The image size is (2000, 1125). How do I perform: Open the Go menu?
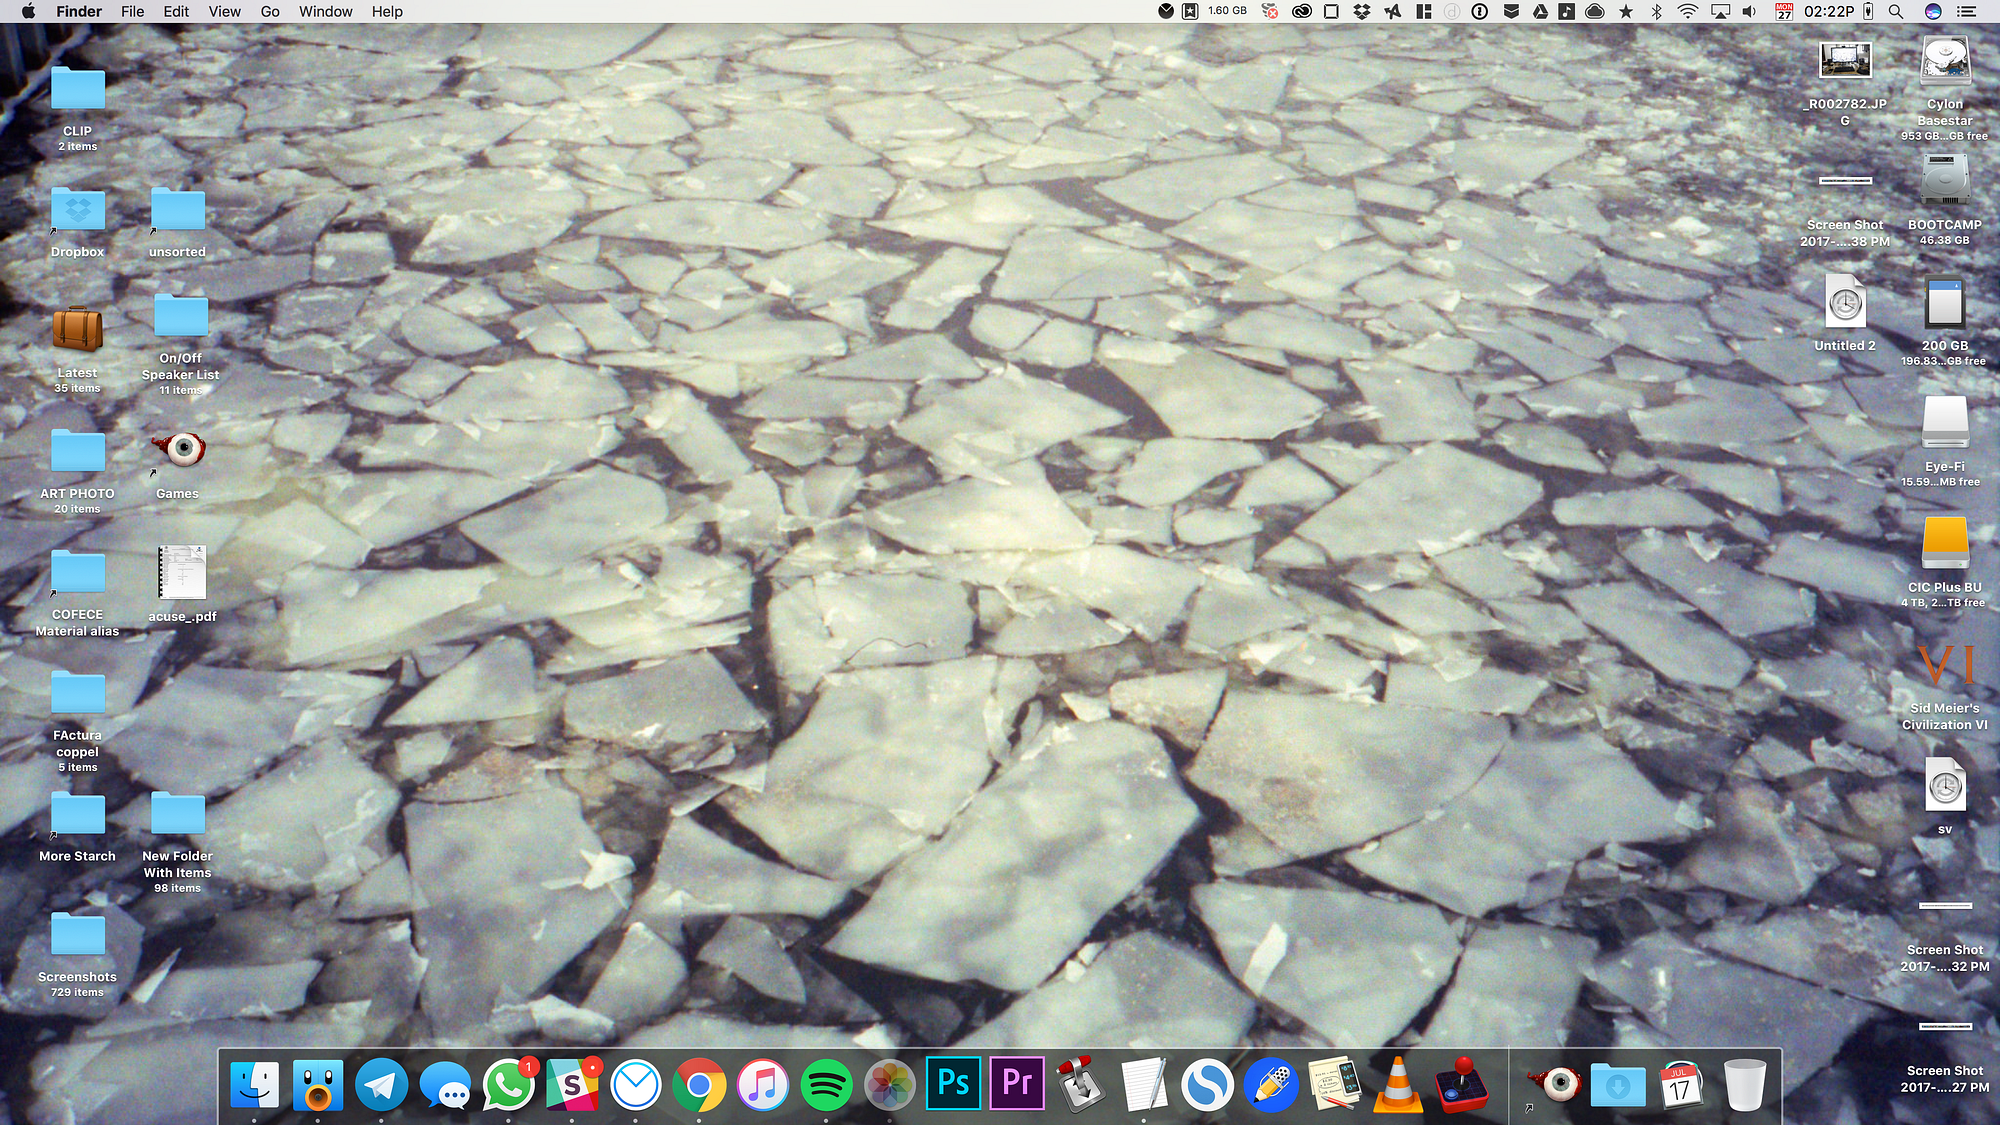[270, 12]
